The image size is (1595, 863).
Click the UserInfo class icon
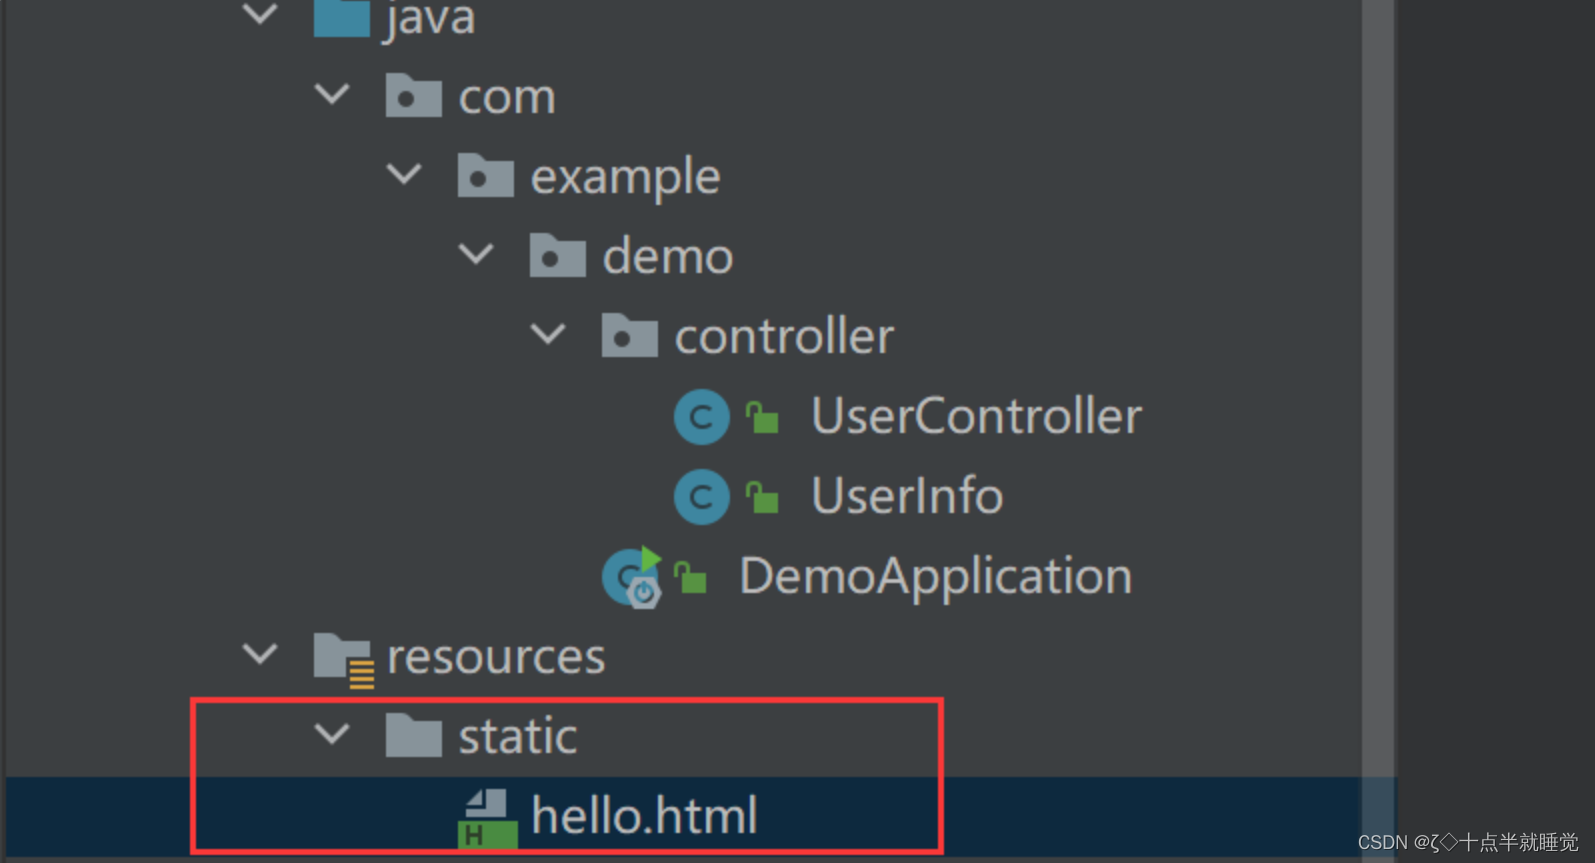click(x=701, y=496)
